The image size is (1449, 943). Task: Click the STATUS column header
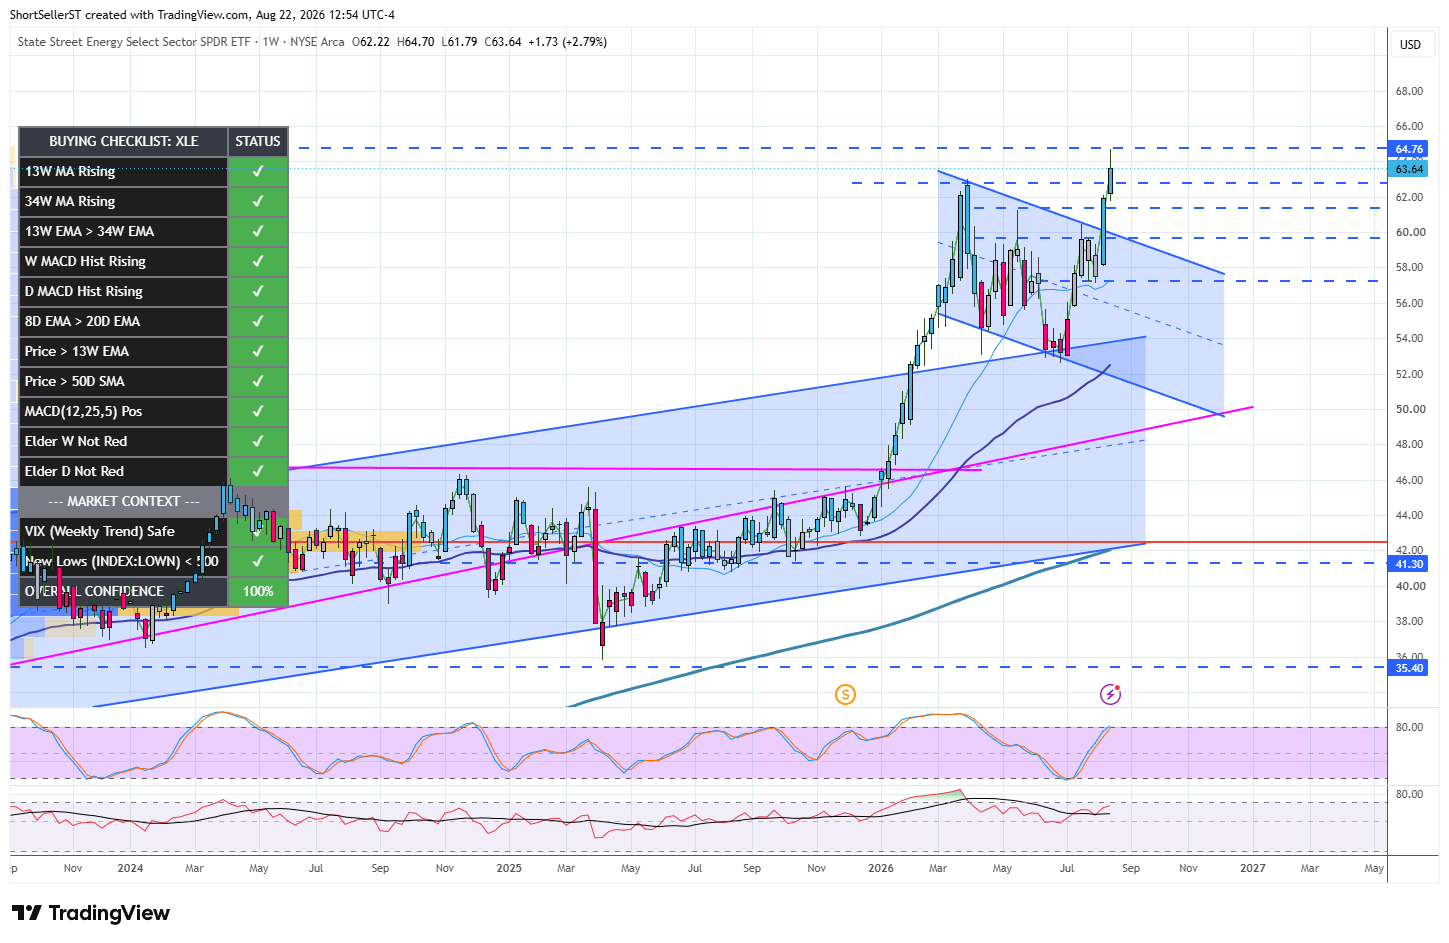pos(258,141)
